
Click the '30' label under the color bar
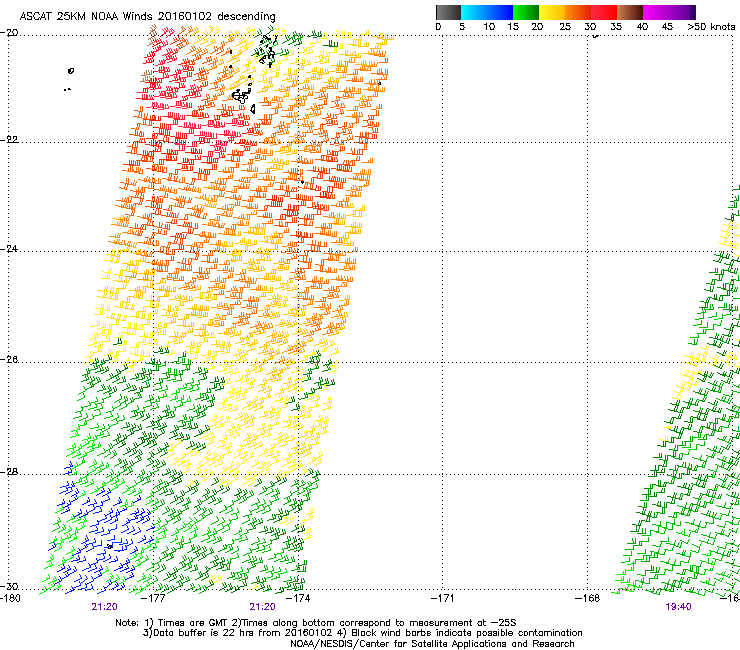click(x=590, y=27)
